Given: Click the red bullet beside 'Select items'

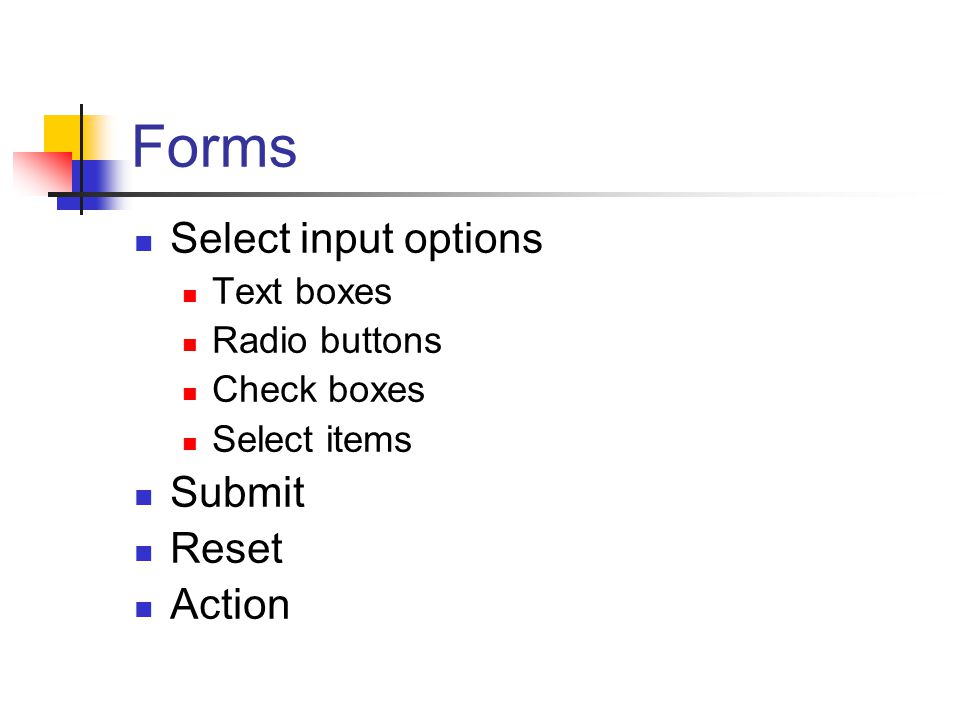Looking at the screenshot, I should tap(190, 444).
